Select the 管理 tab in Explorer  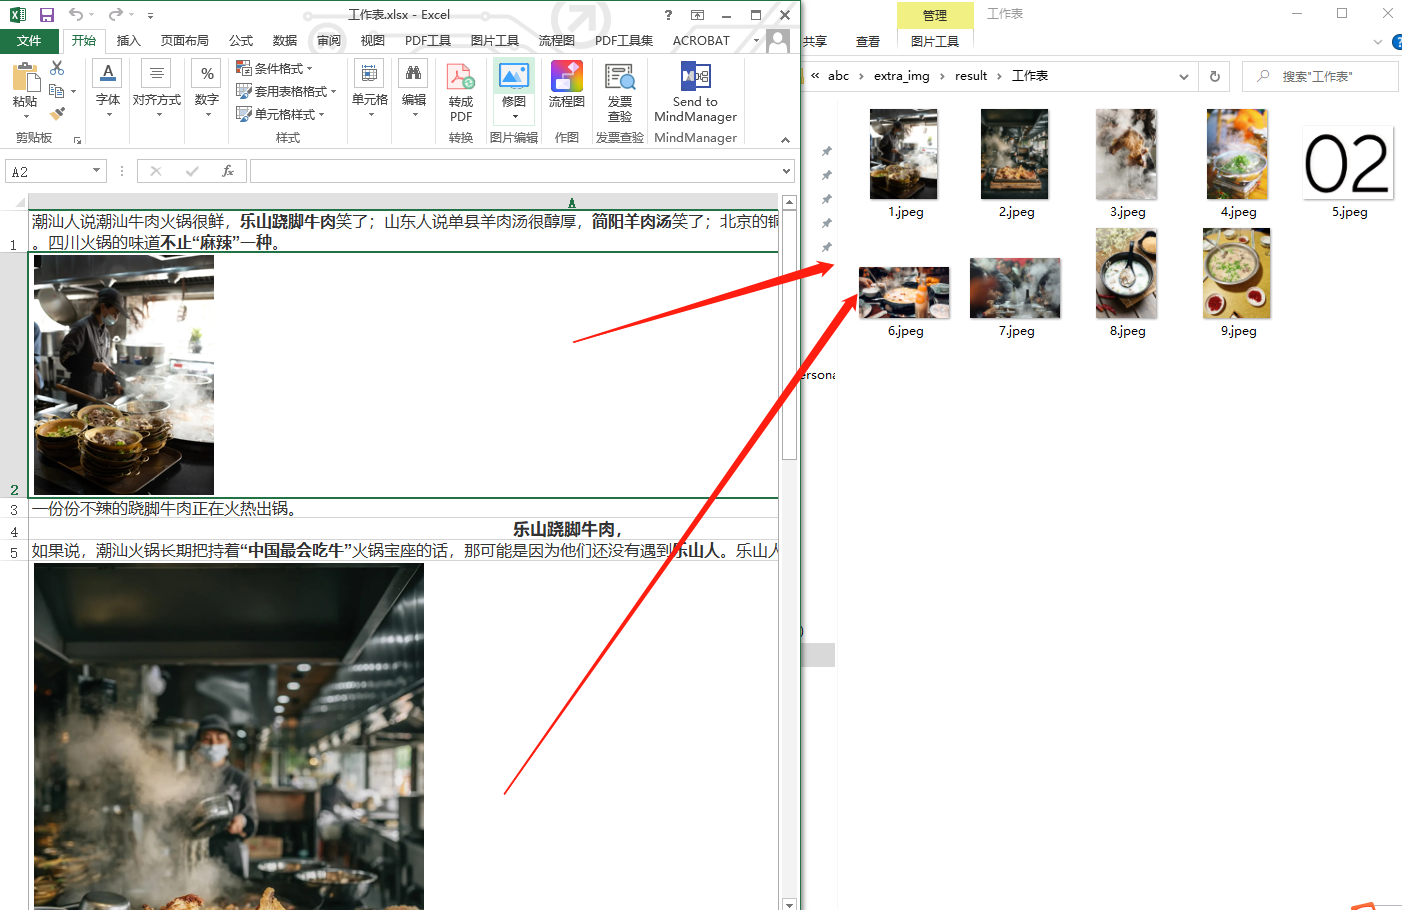coord(935,14)
